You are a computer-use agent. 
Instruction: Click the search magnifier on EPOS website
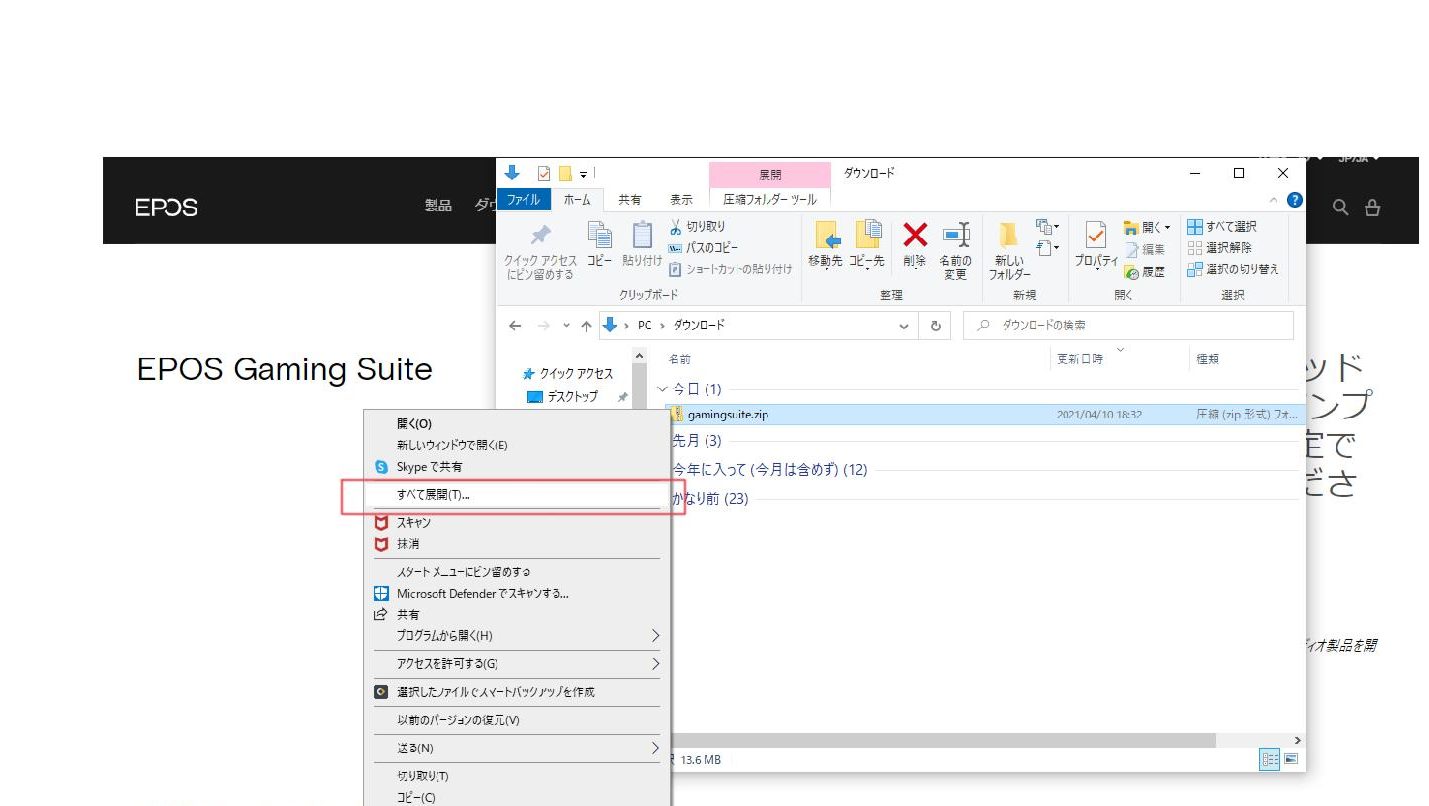click(x=1341, y=207)
